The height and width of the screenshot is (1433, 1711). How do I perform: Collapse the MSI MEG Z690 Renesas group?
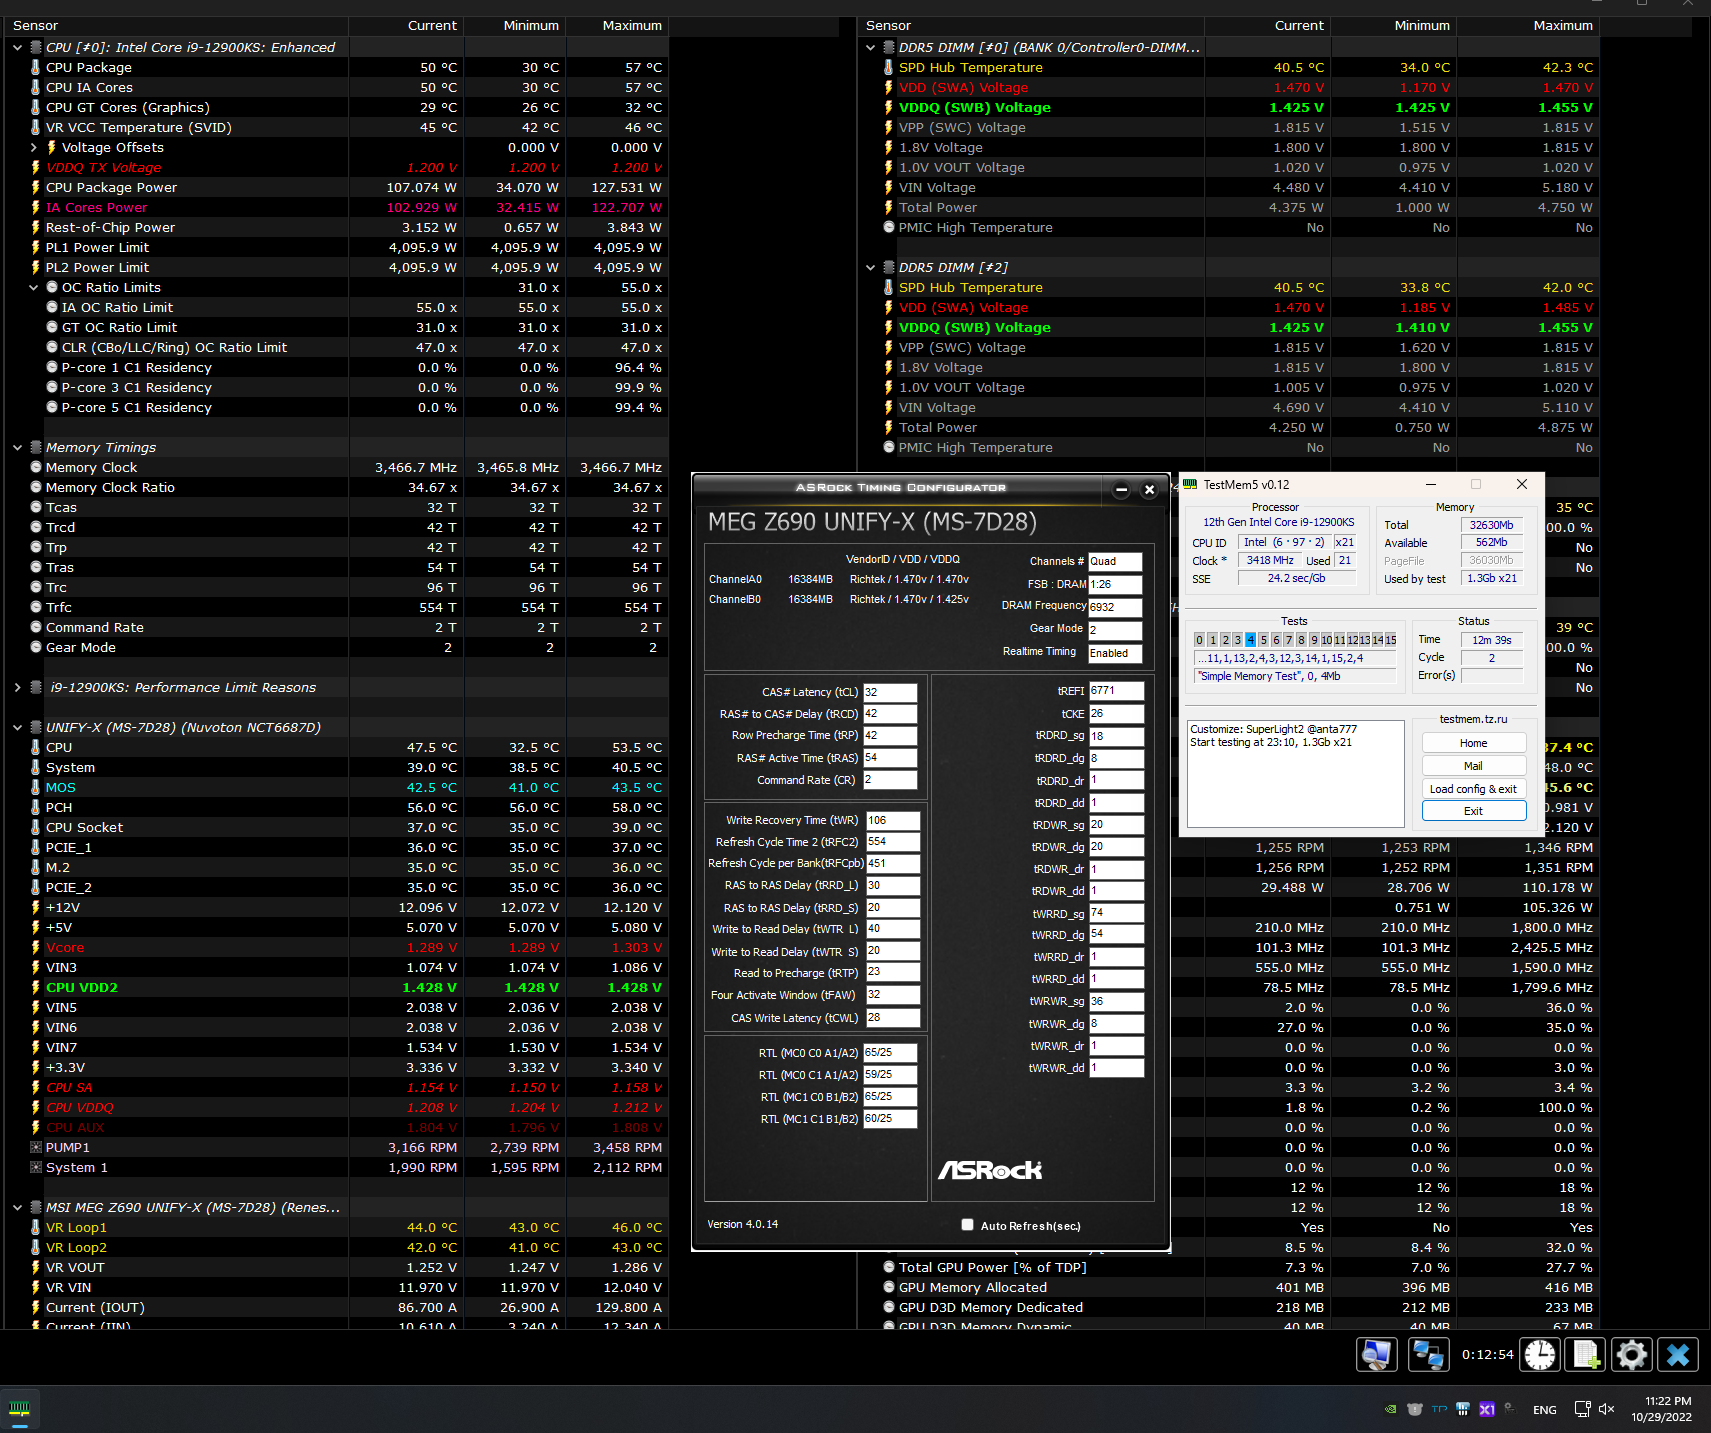point(17,1207)
